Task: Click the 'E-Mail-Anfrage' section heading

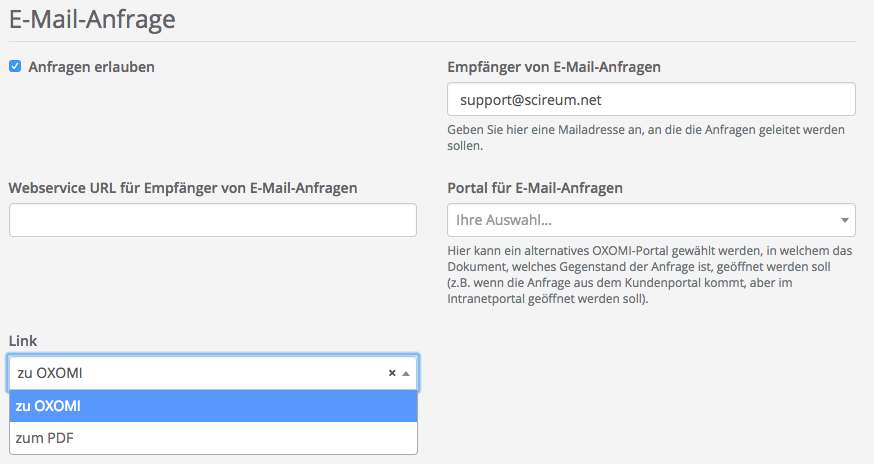Action: tap(94, 20)
